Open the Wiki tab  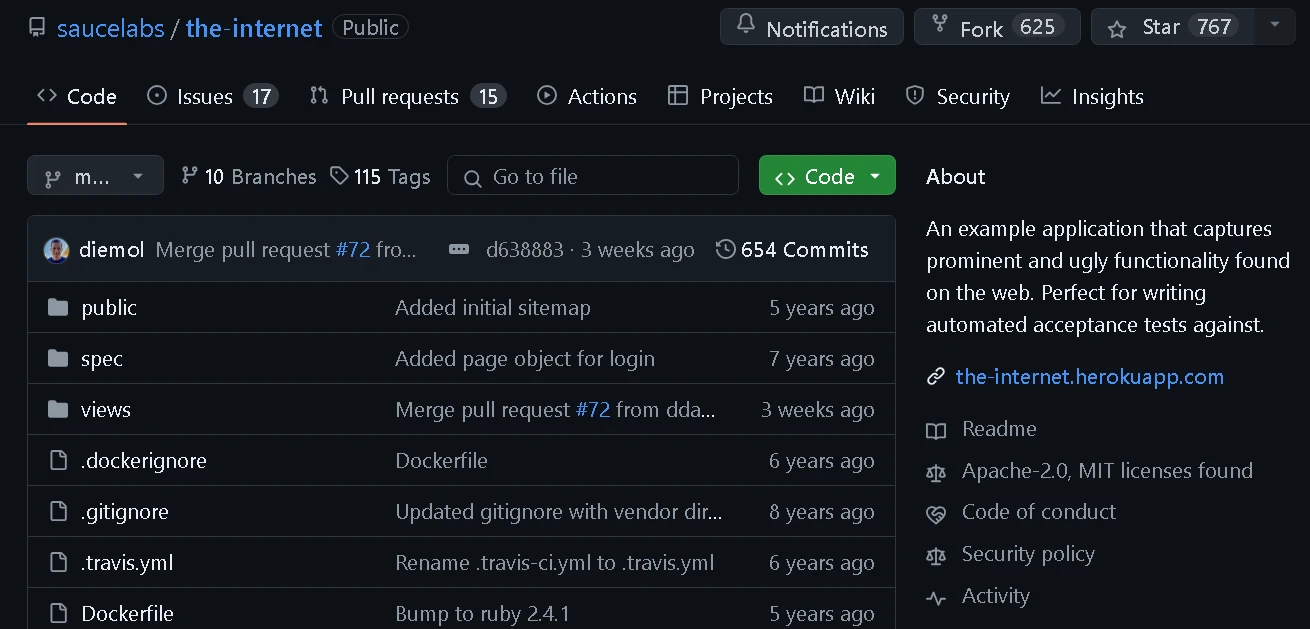click(x=839, y=96)
